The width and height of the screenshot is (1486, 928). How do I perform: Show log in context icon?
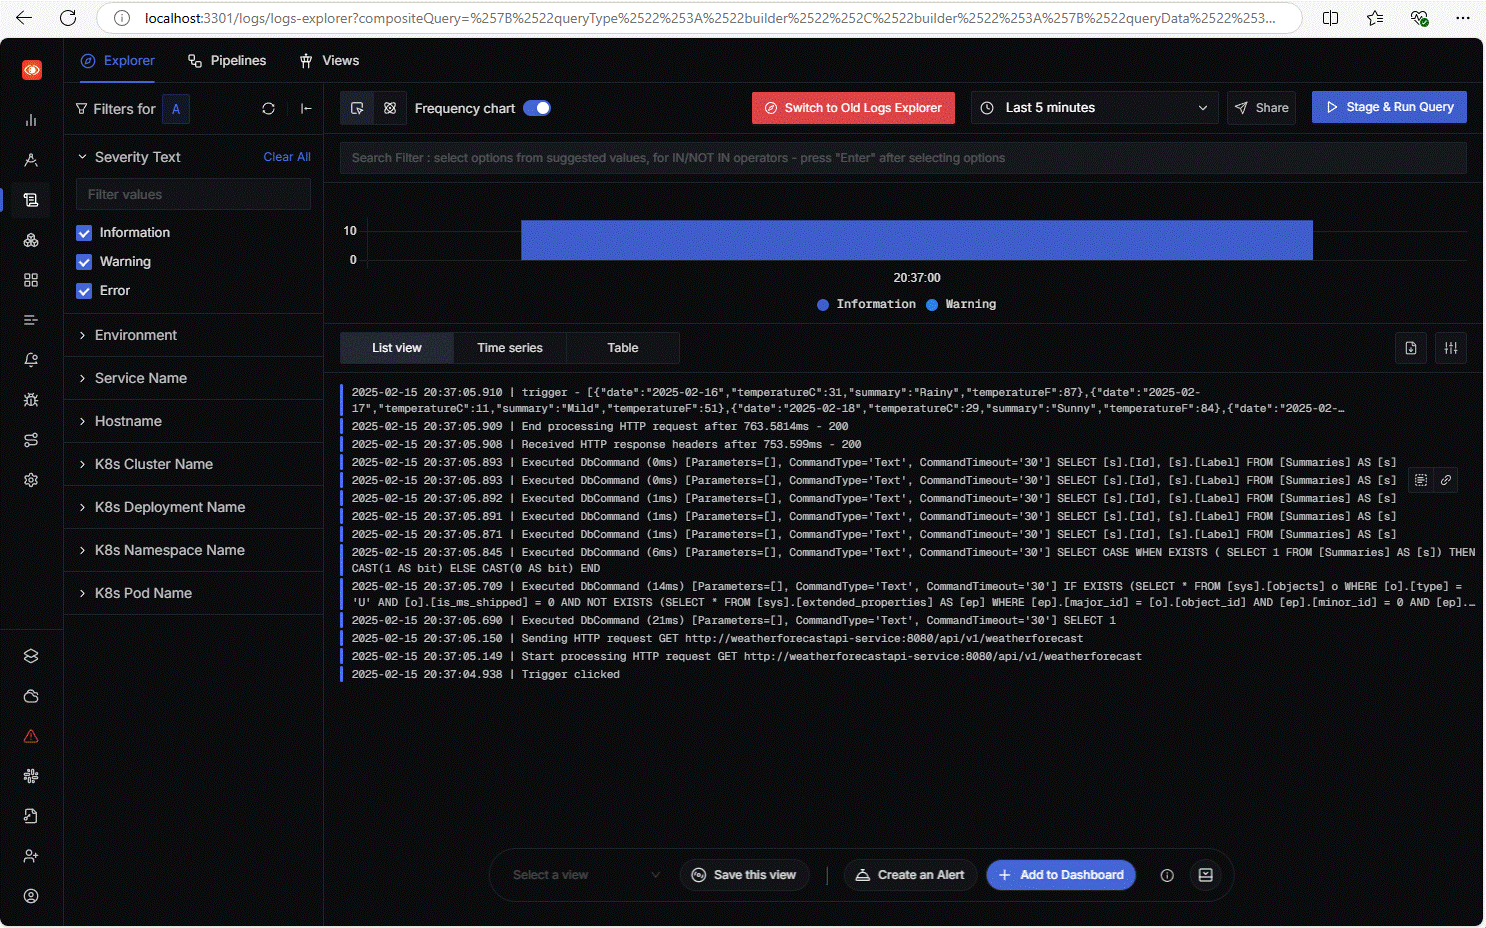[1421, 480]
